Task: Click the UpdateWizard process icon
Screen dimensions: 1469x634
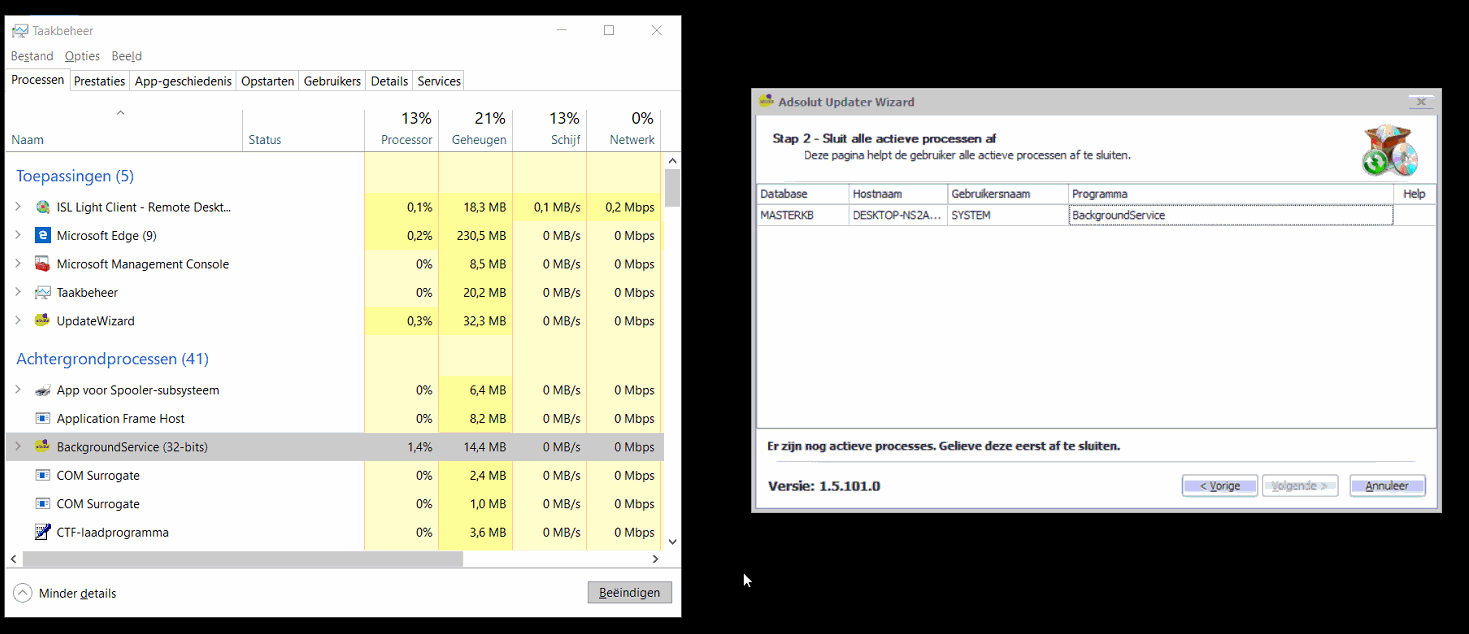Action: point(42,321)
